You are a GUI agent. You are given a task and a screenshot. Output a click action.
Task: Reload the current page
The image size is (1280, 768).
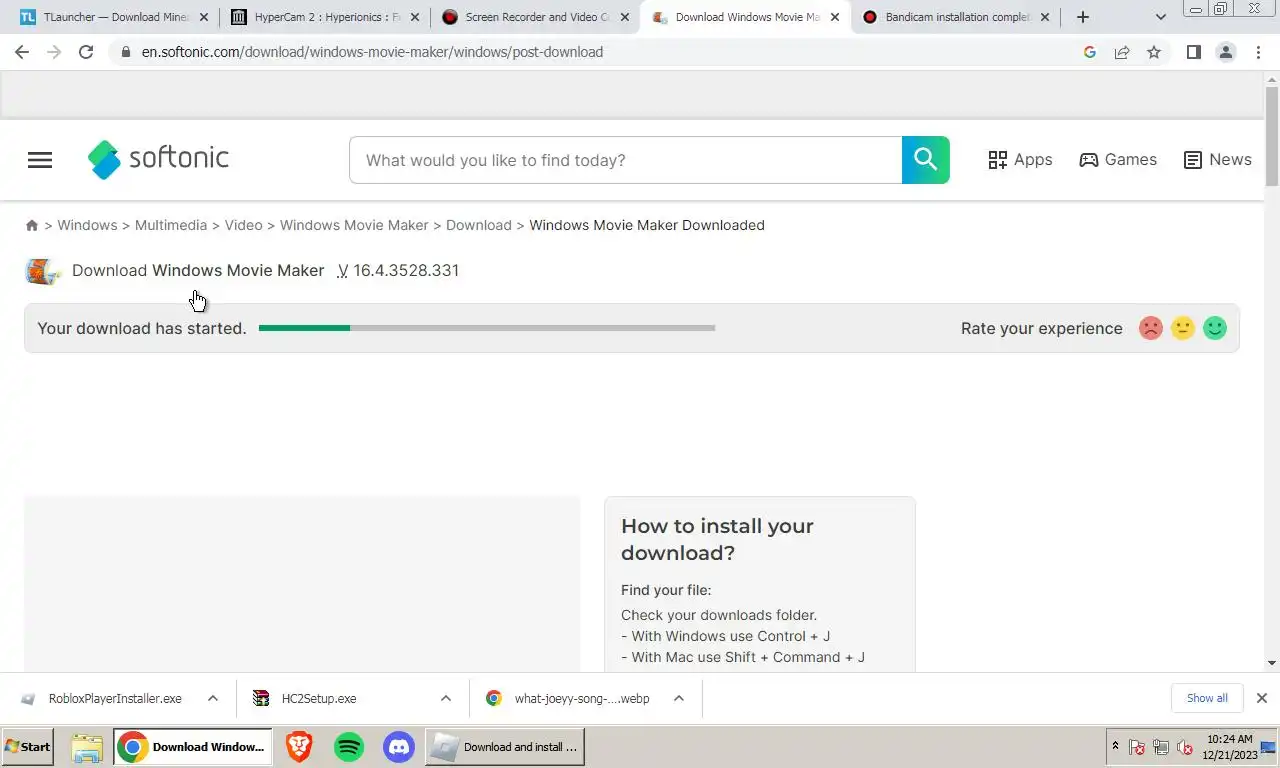point(86,52)
